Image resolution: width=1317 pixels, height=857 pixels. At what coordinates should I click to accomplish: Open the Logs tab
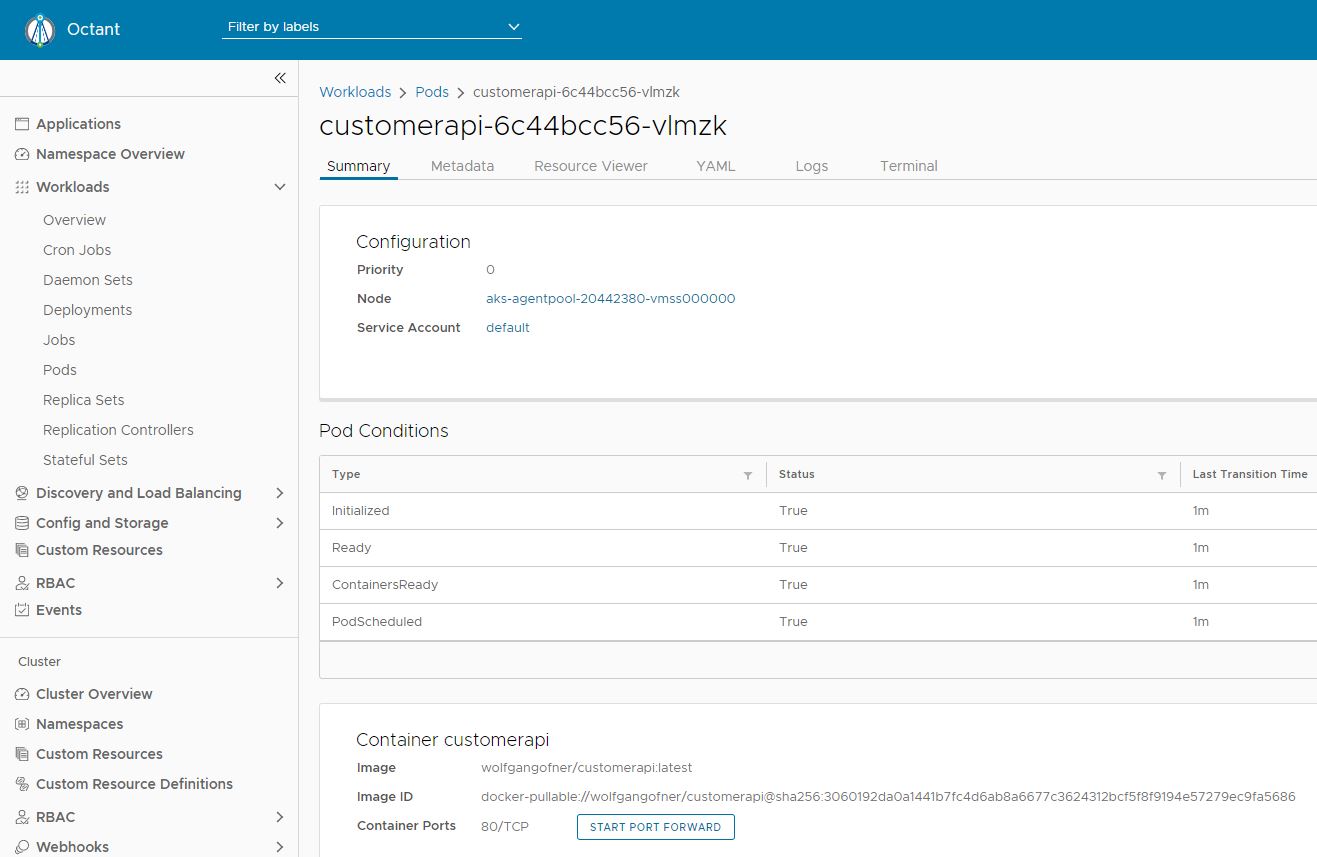coord(811,166)
